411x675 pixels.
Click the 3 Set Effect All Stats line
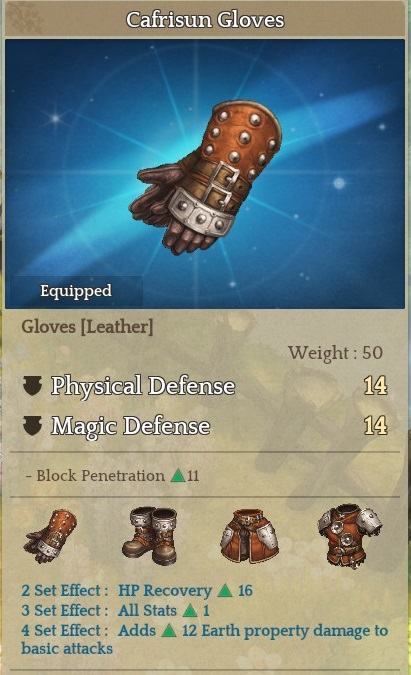coord(115,610)
